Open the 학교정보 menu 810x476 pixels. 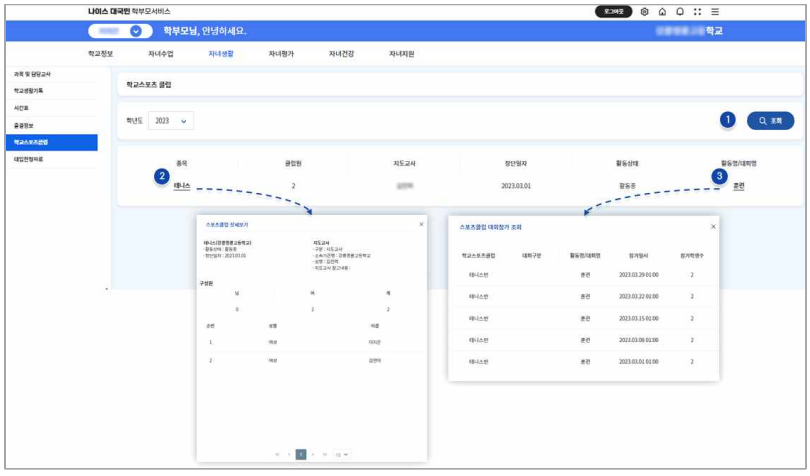pyautogui.click(x=100, y=54)
